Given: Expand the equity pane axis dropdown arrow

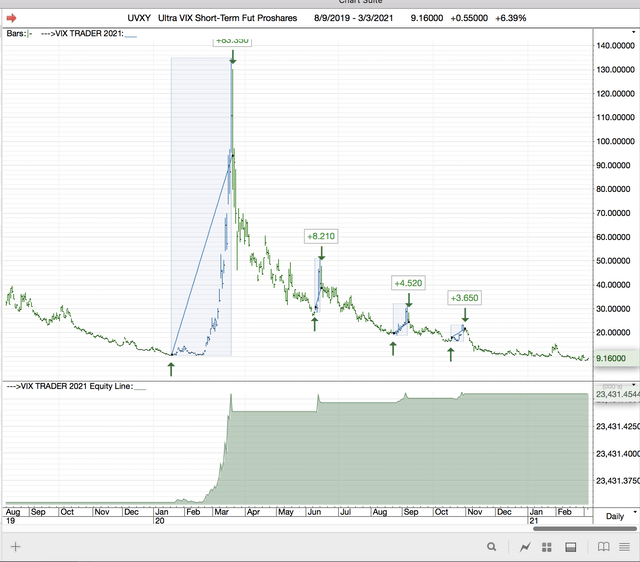Looking at the screenshot, I should [x=633, y=384].
